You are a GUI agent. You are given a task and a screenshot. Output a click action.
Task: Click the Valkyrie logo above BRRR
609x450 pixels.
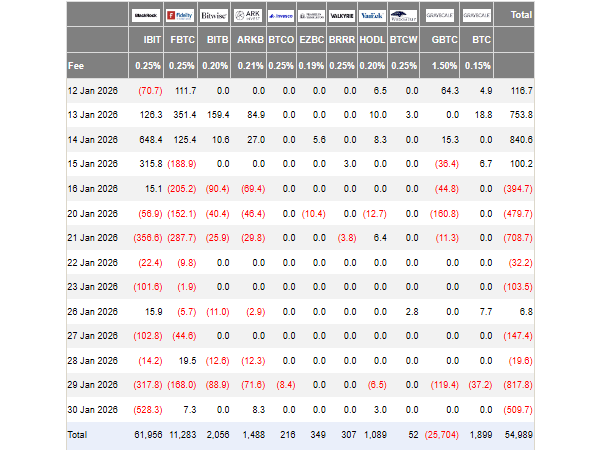(342, 16)
